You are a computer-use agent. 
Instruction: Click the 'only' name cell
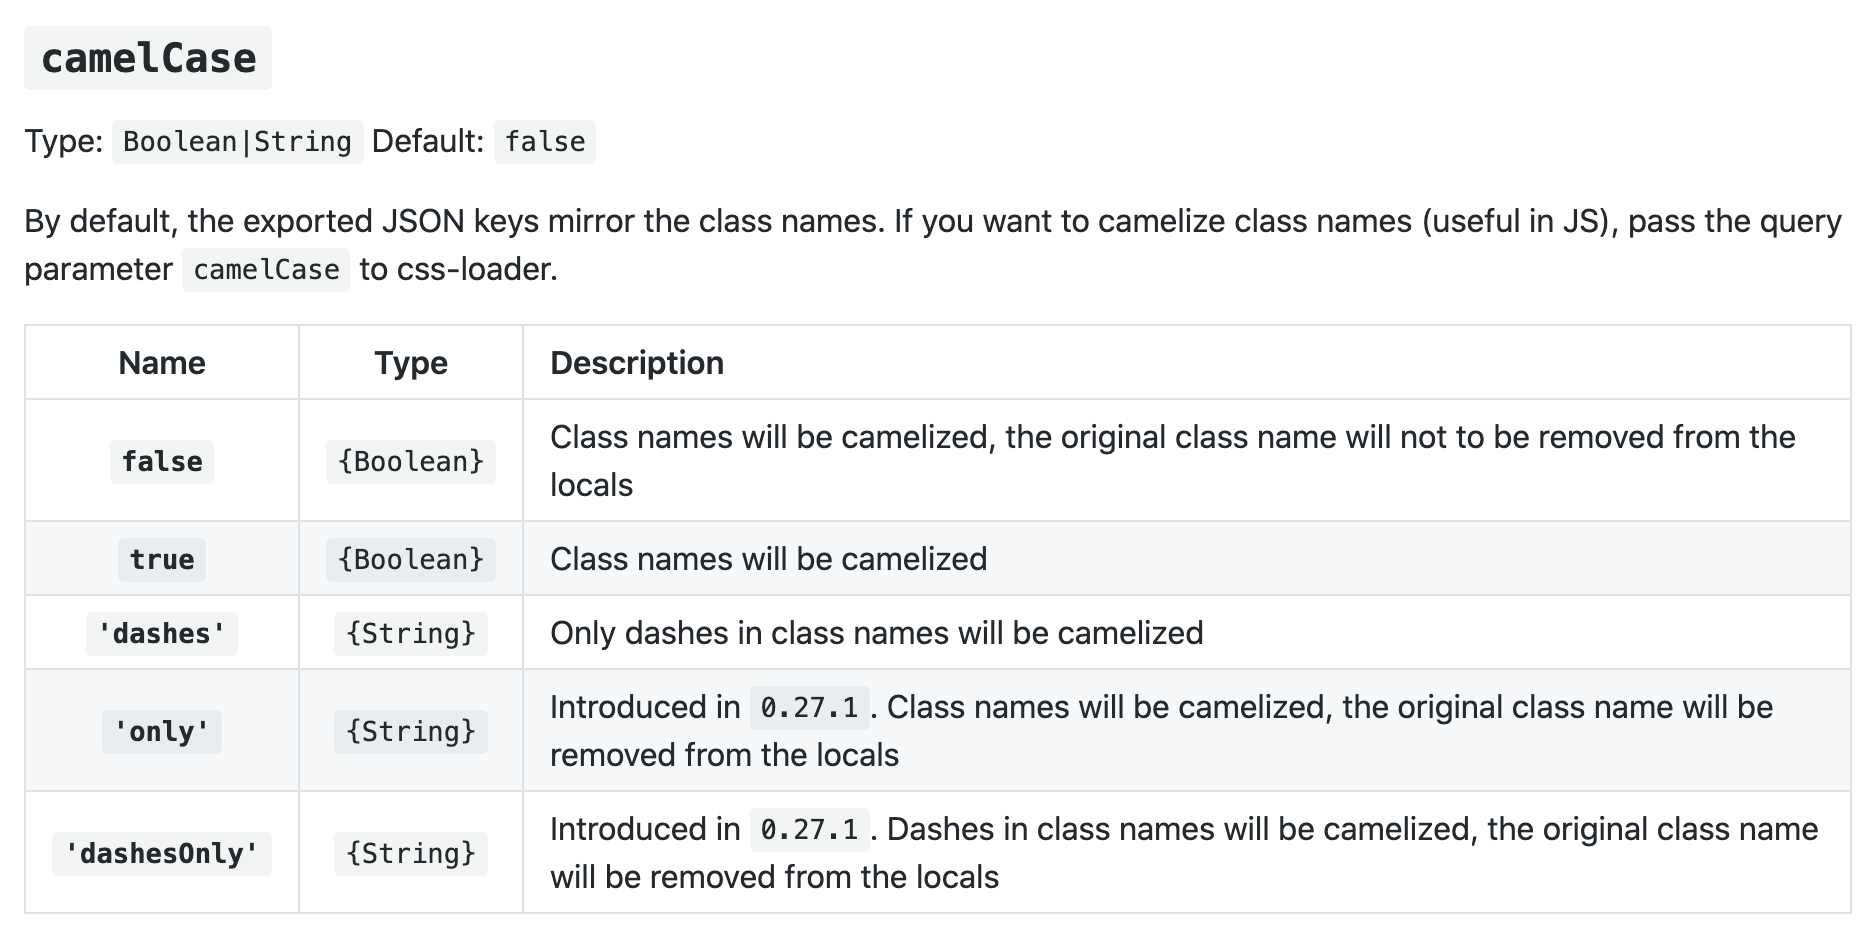click(162, 731)
